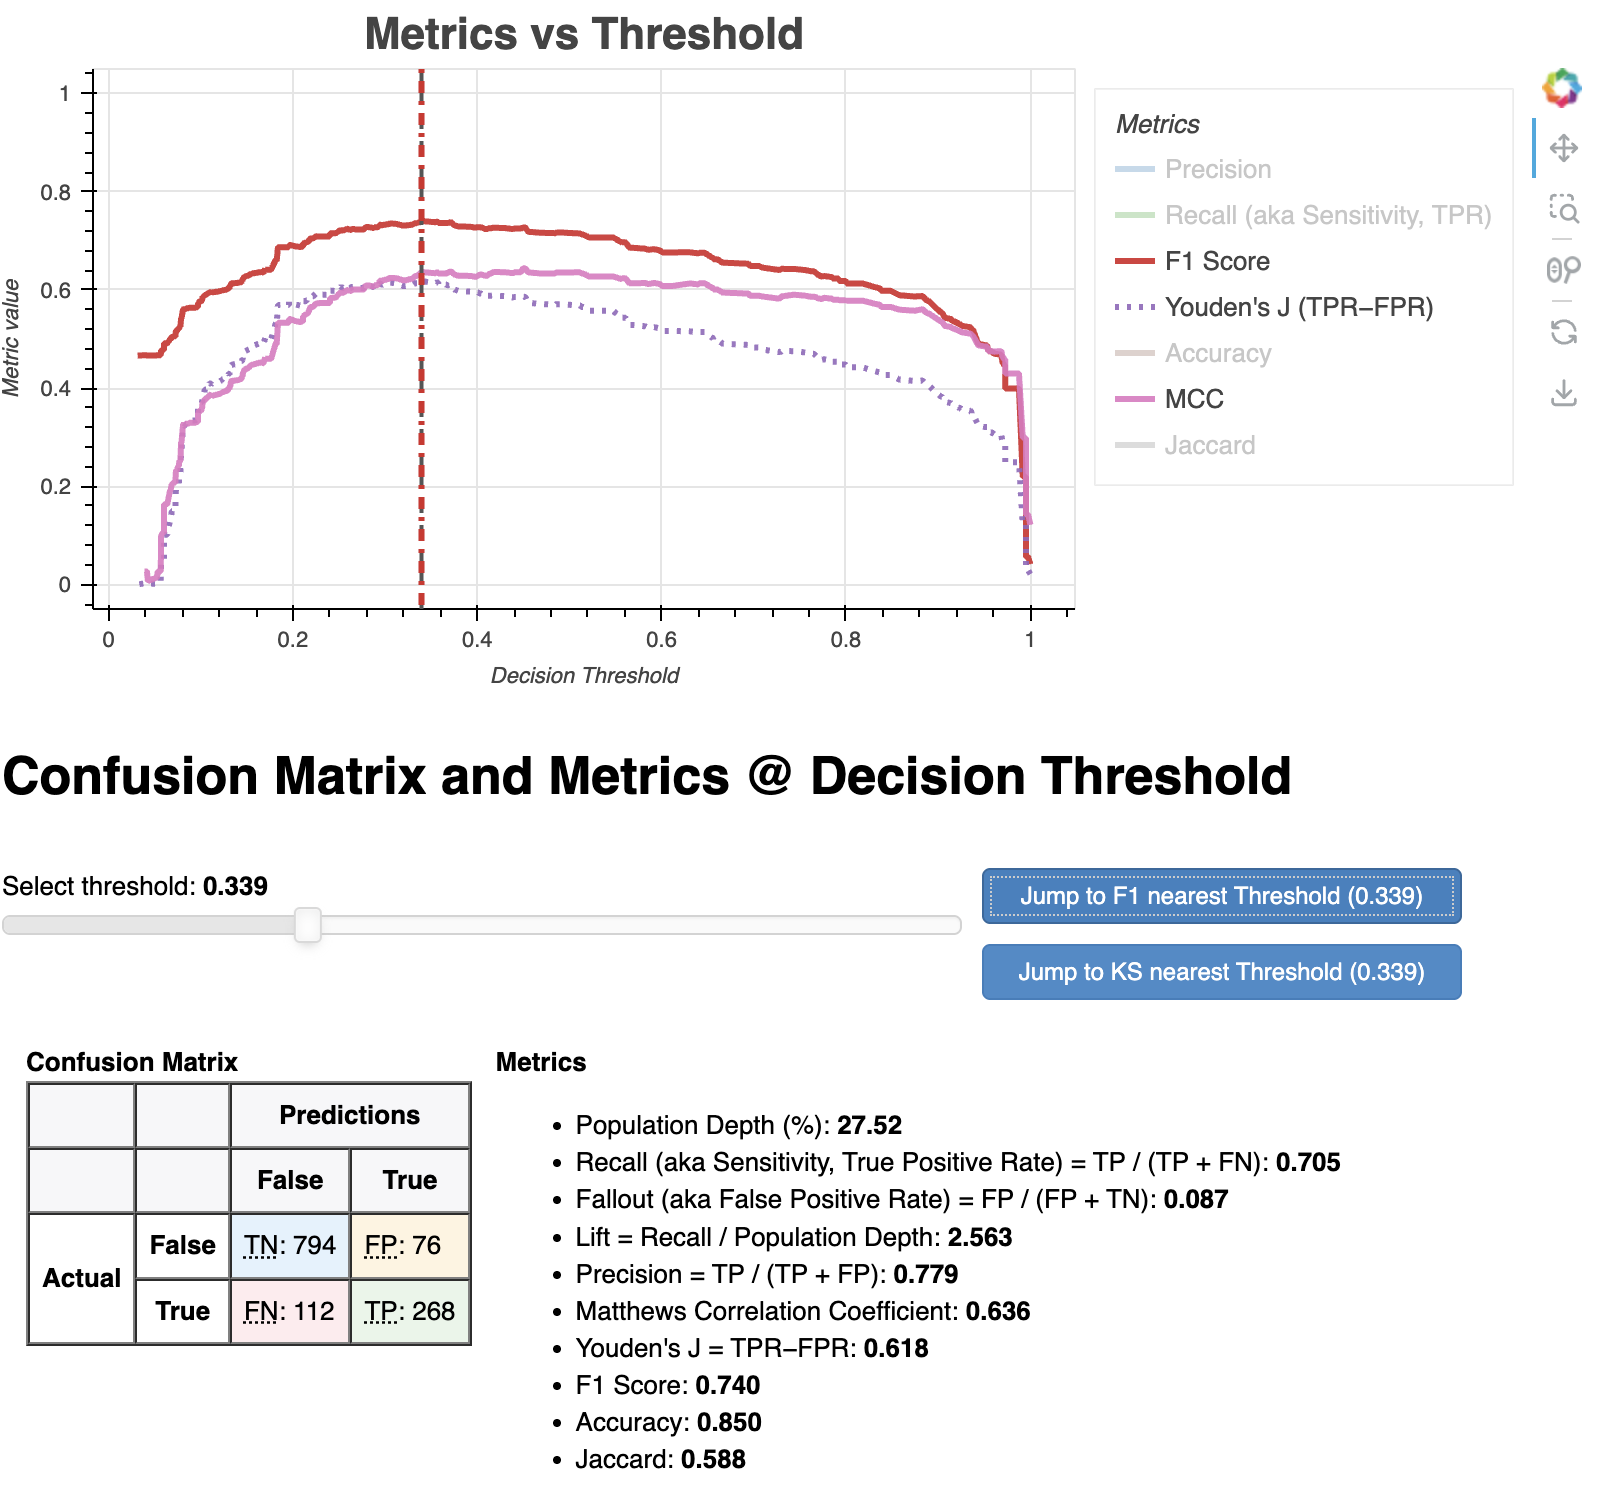The image size is (1618, 1498).
Task: Reset the plot view
Action: pyautogui.click(x=1563, y=332)
